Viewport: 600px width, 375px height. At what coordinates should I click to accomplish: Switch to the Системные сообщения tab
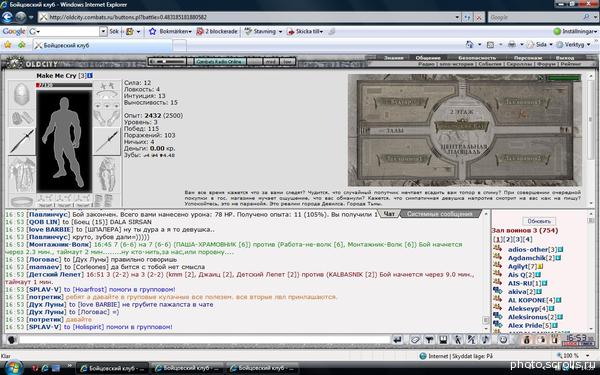pyautogui.click(x=439, y=214)
